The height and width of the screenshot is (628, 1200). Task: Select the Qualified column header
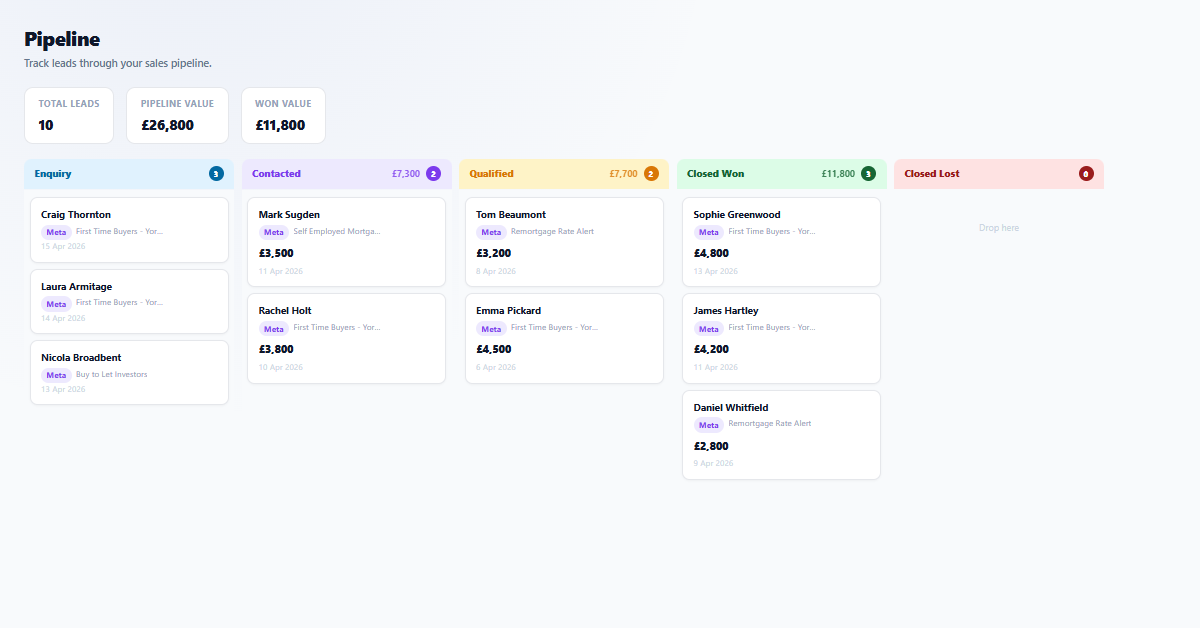pyautogui.click(x=564, y=174)
